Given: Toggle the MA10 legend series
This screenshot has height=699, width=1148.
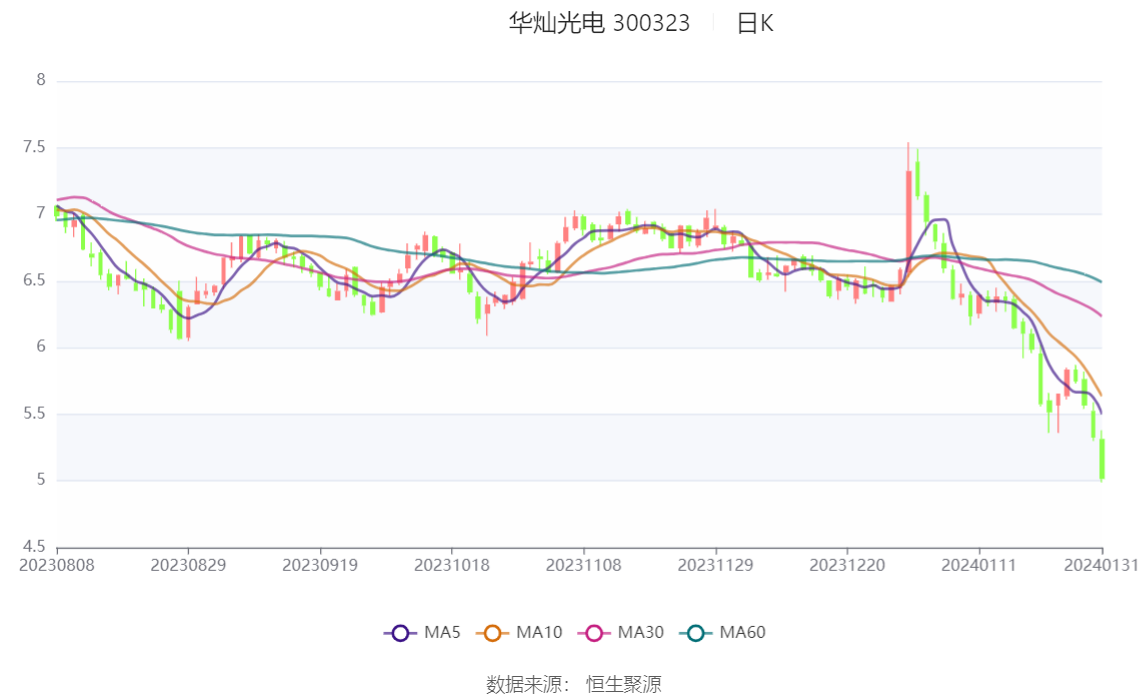Looking at the screenshot, I should [x=519, y=632].
